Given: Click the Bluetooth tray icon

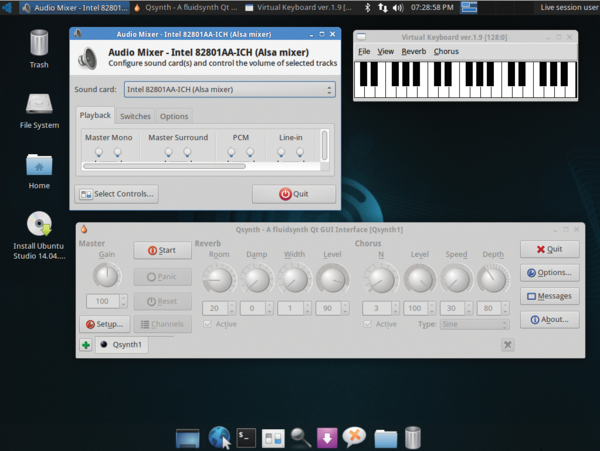Looking at the screenshot, I should 367,7.
